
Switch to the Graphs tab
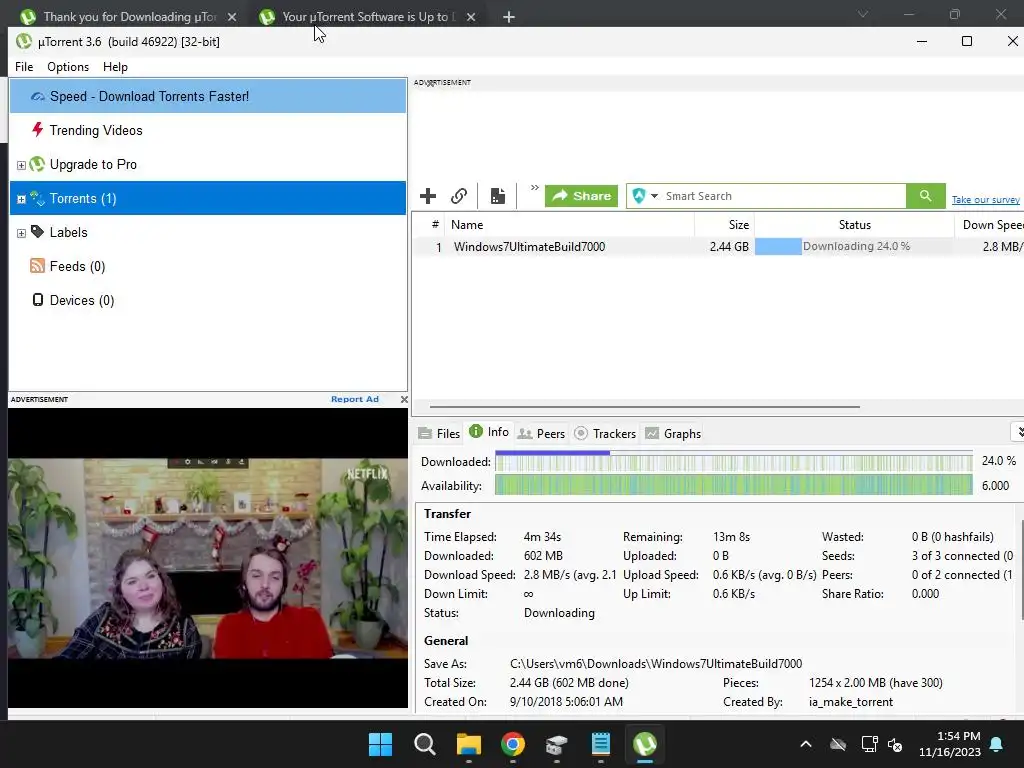tap(673, 434)
